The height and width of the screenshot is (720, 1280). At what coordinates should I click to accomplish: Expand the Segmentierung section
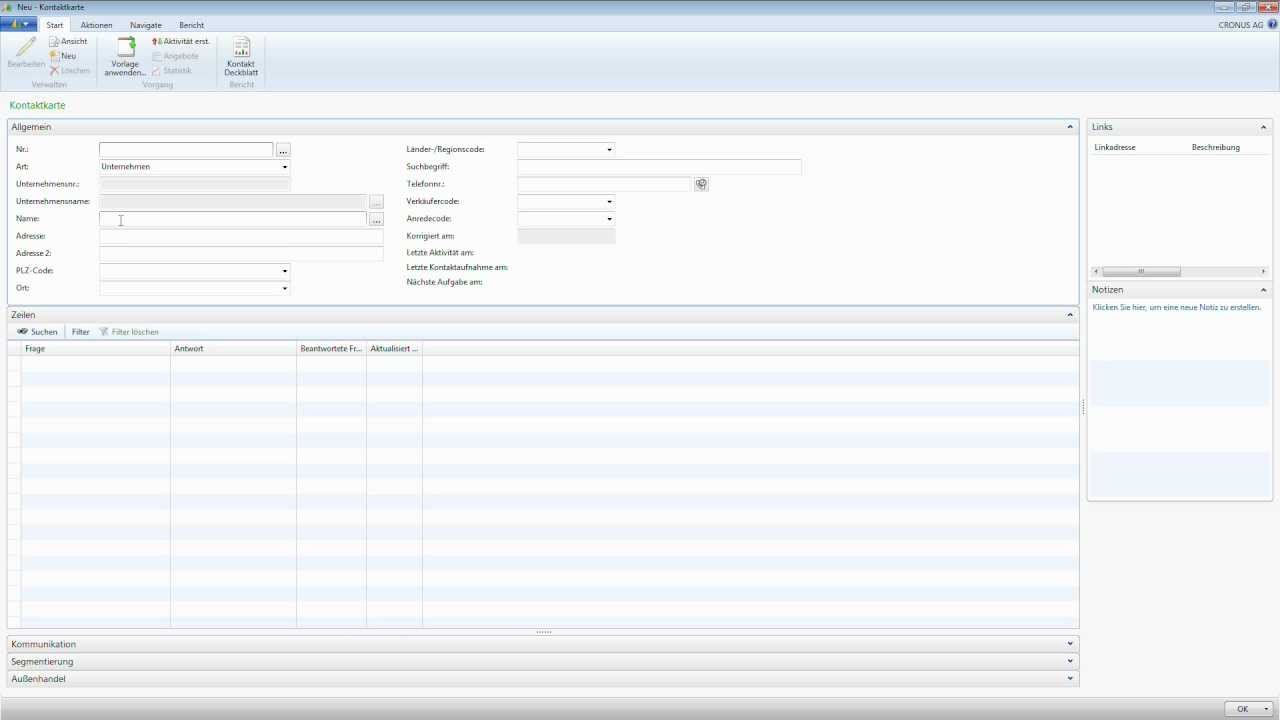pyautogui.click(x=1071, y=661)
